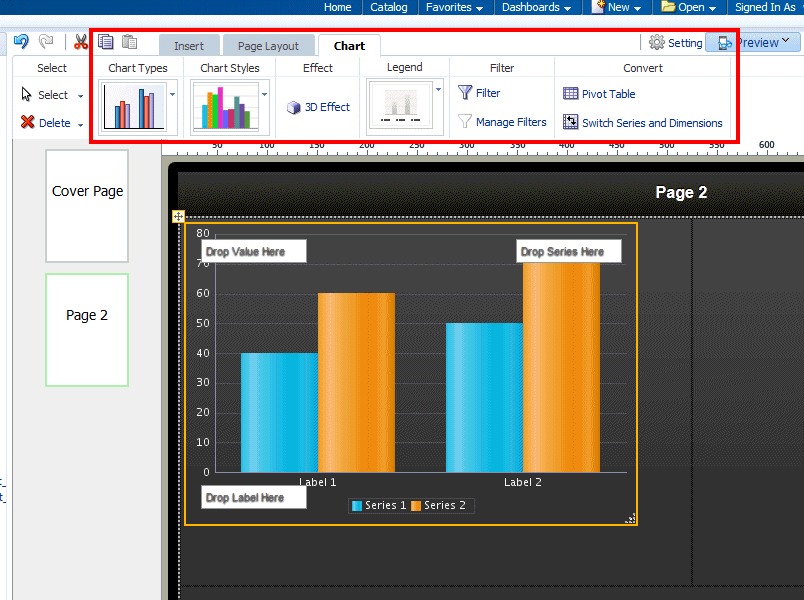Select the bar chart type thumbnail

coord(134,107)
